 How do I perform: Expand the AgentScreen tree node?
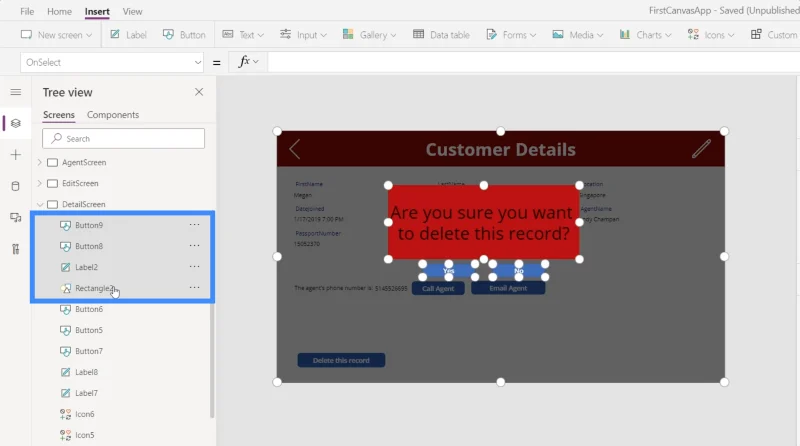click(40, 162)
